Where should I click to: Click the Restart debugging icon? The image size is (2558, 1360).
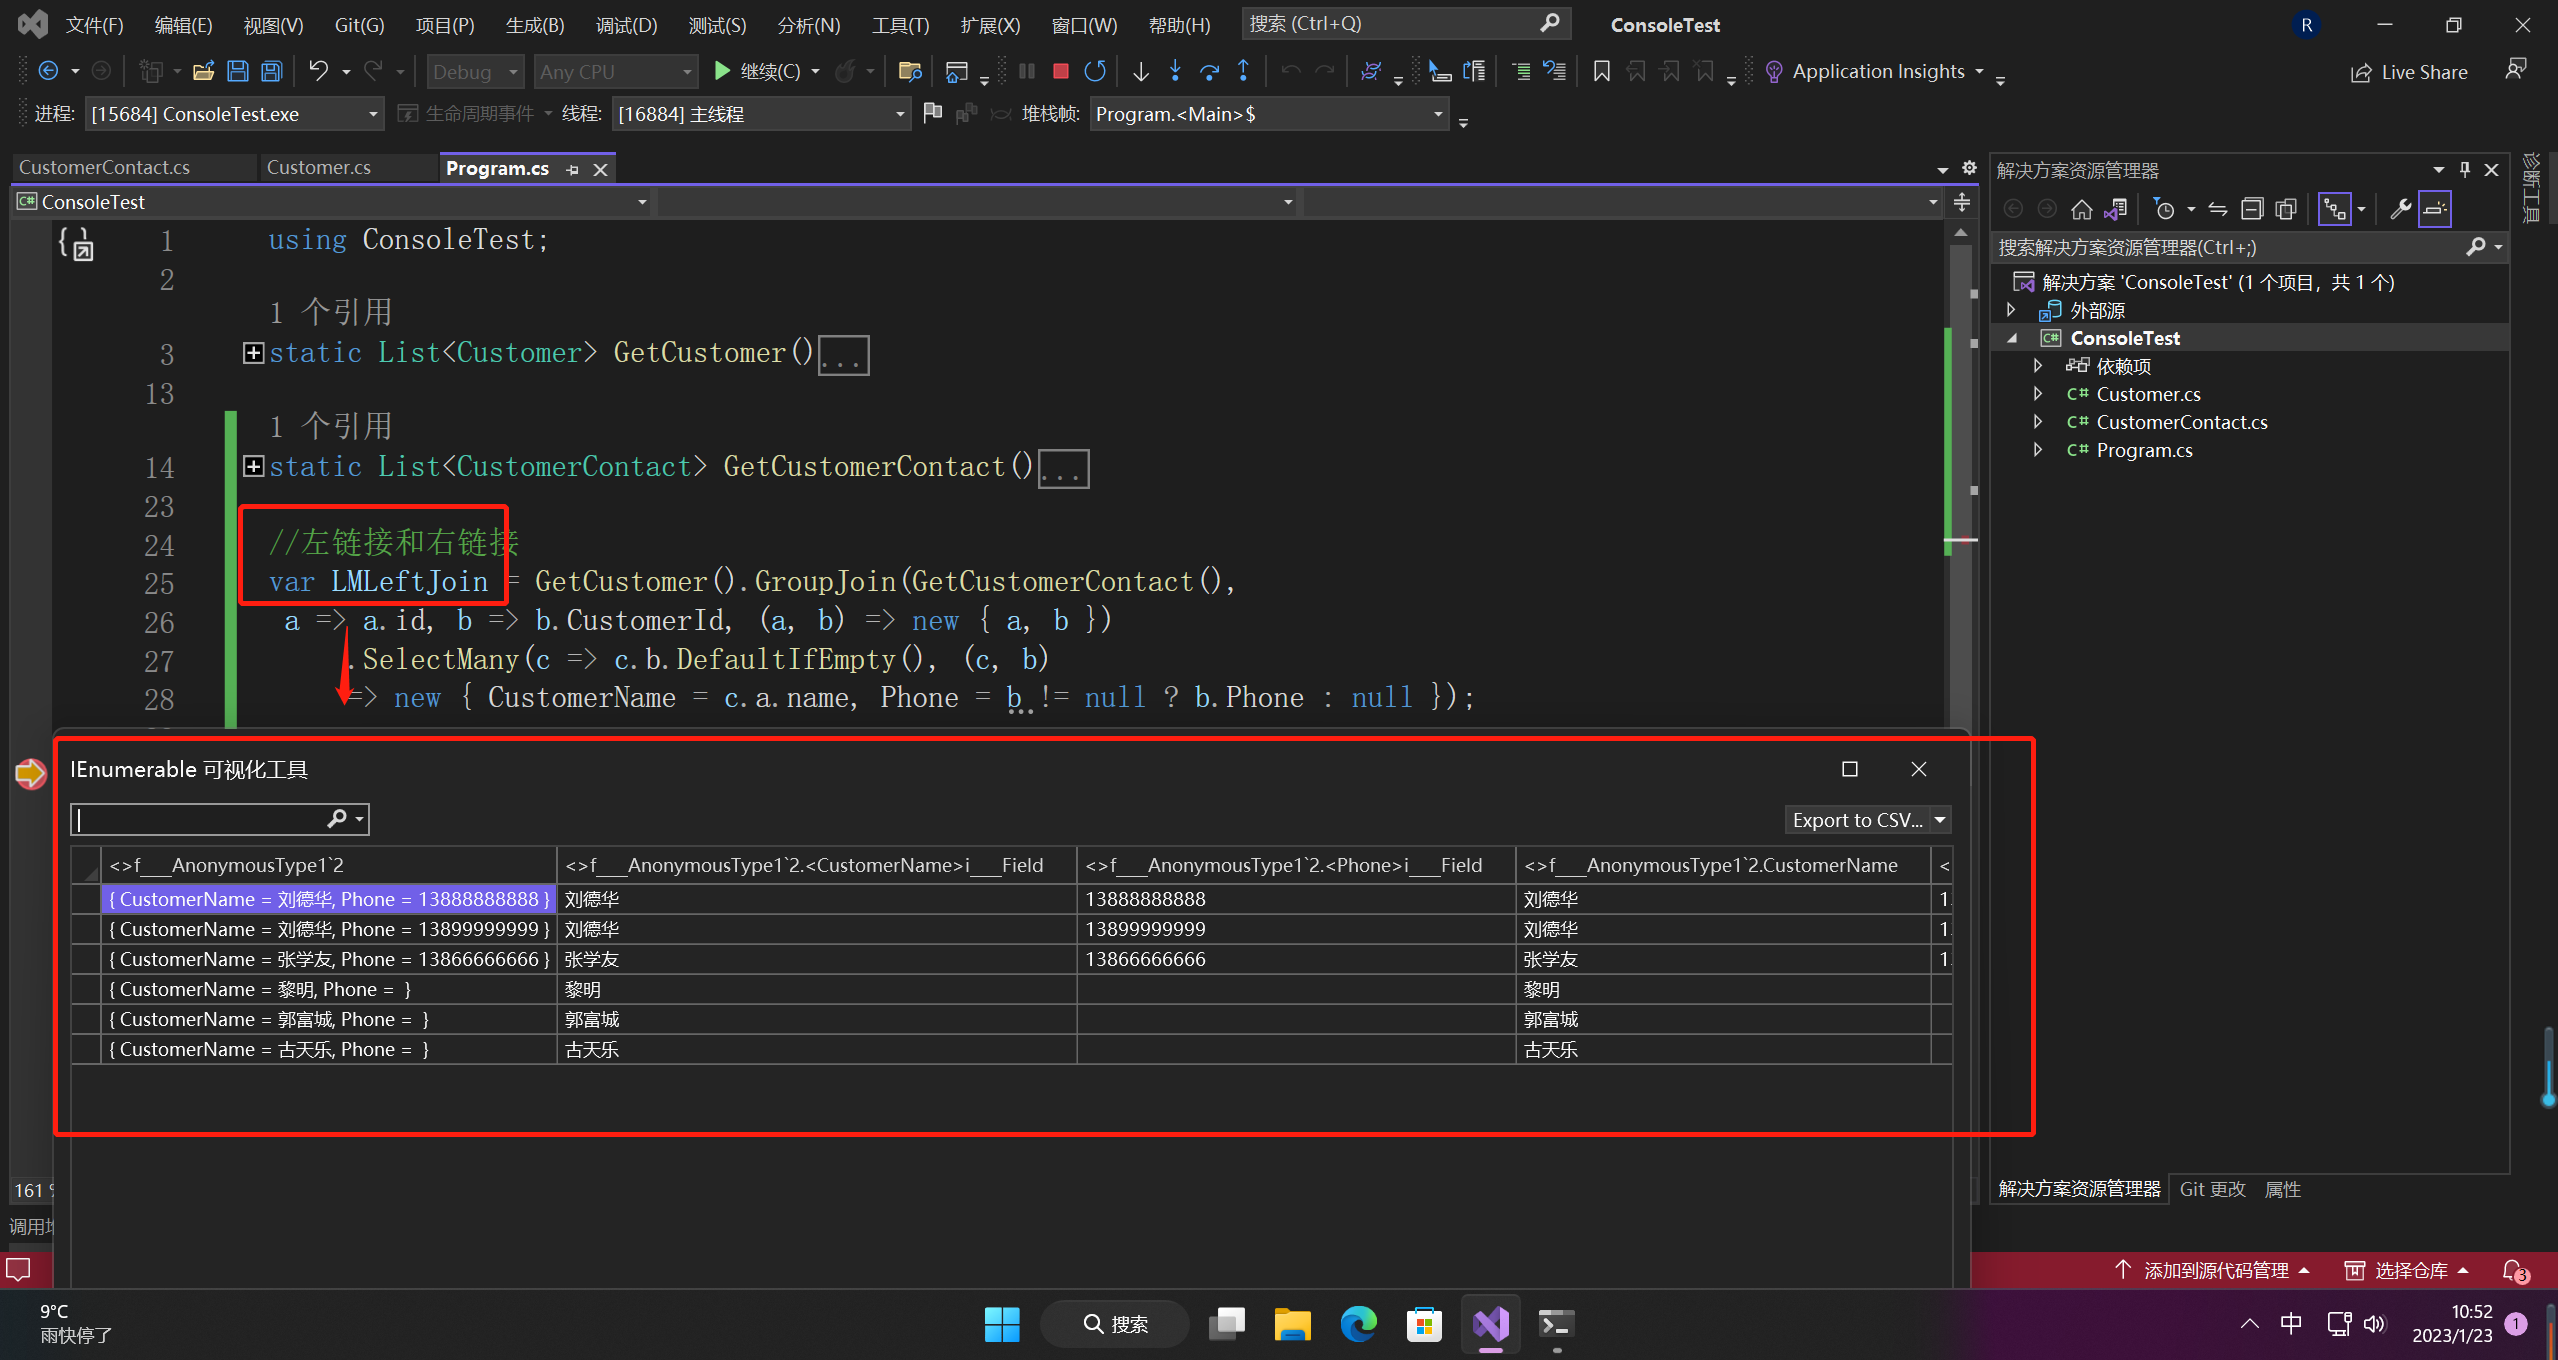pos(1095,71)
